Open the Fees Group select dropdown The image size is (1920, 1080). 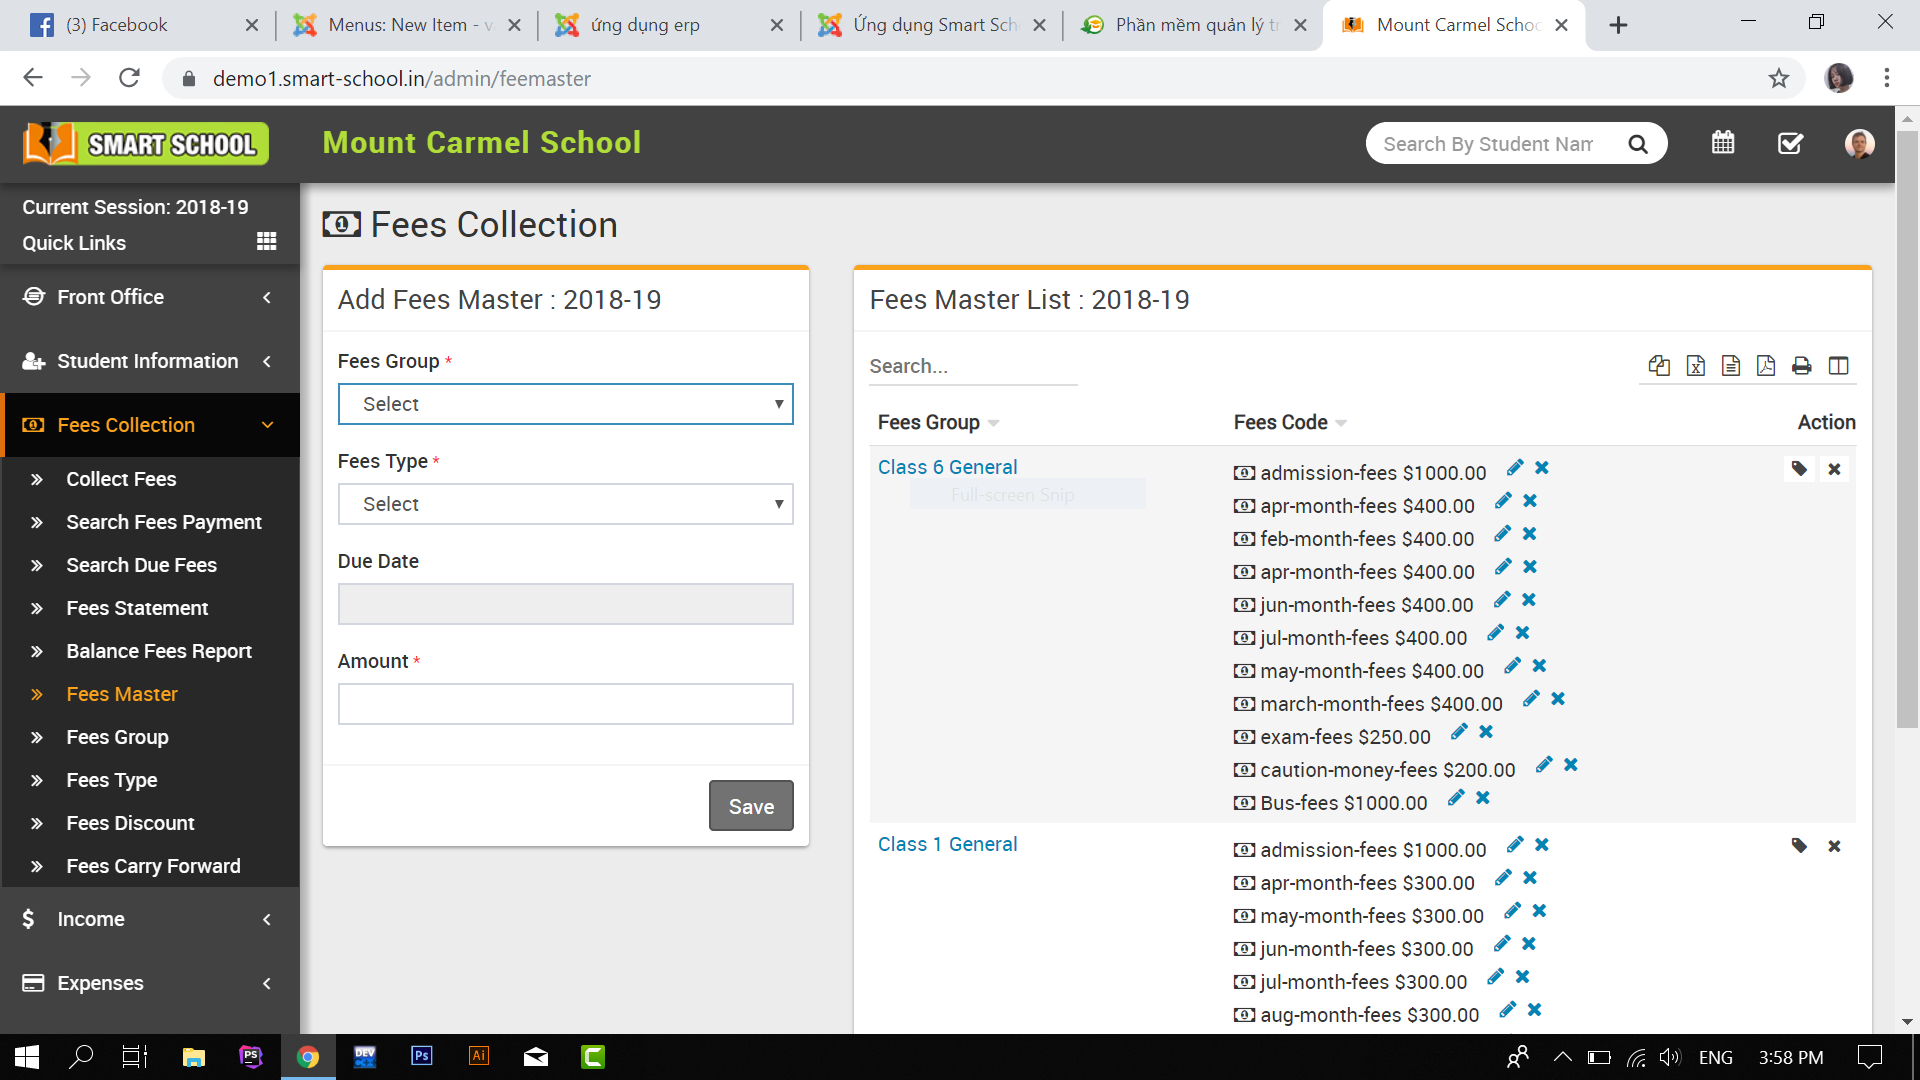coord(566,404)
